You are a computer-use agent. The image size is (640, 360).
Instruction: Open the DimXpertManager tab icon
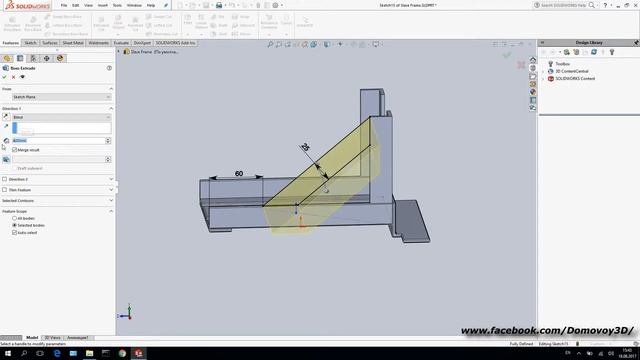click(x=47, y=58)
